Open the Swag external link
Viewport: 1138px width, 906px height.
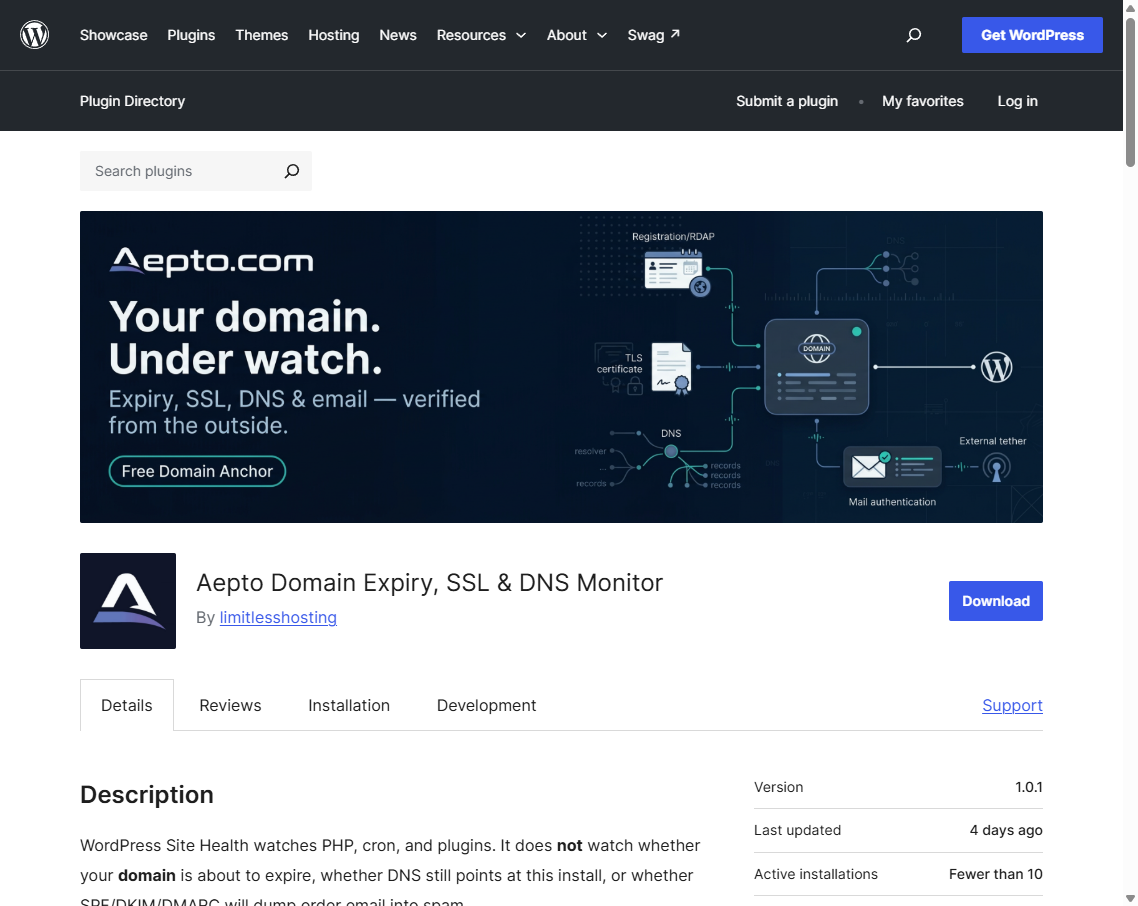click(653, 35)
